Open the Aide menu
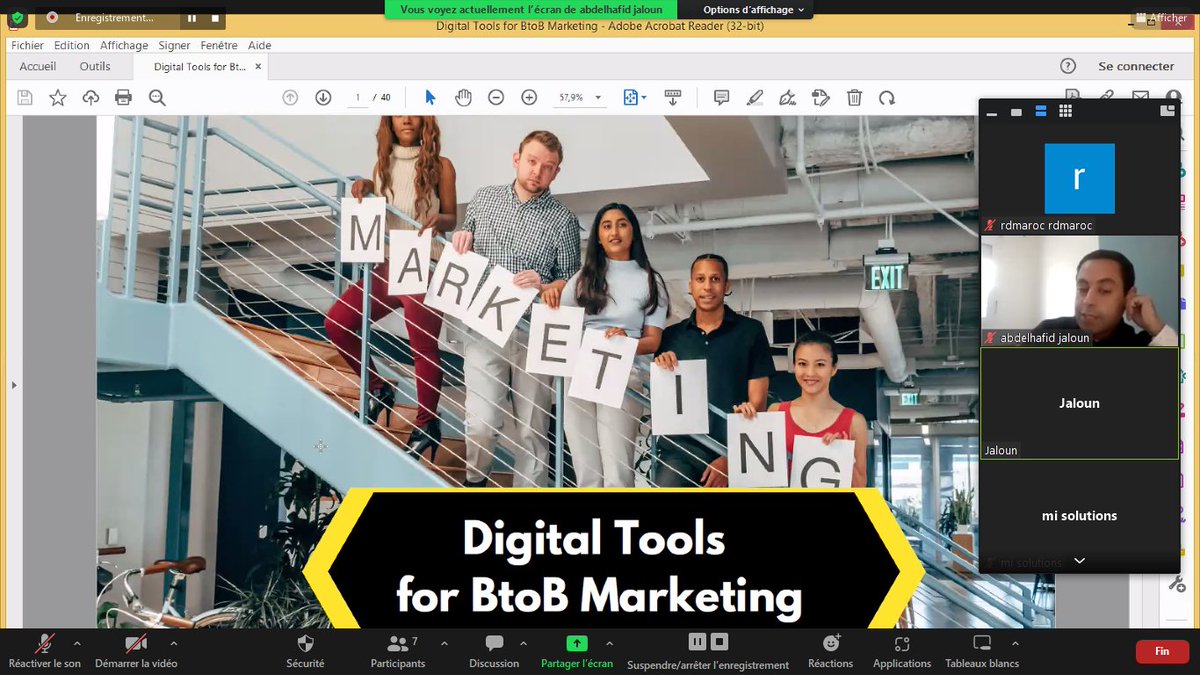Screen dimensions: 1200x675 point(259,45)
